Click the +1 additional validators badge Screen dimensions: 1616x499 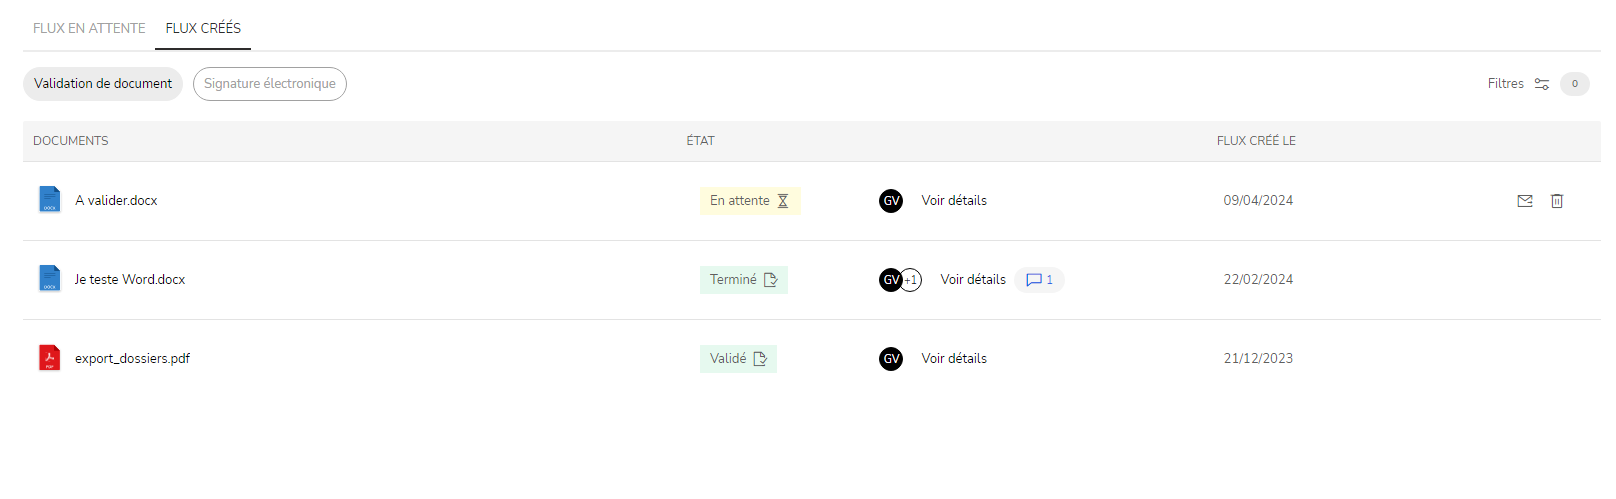[911, 280]
